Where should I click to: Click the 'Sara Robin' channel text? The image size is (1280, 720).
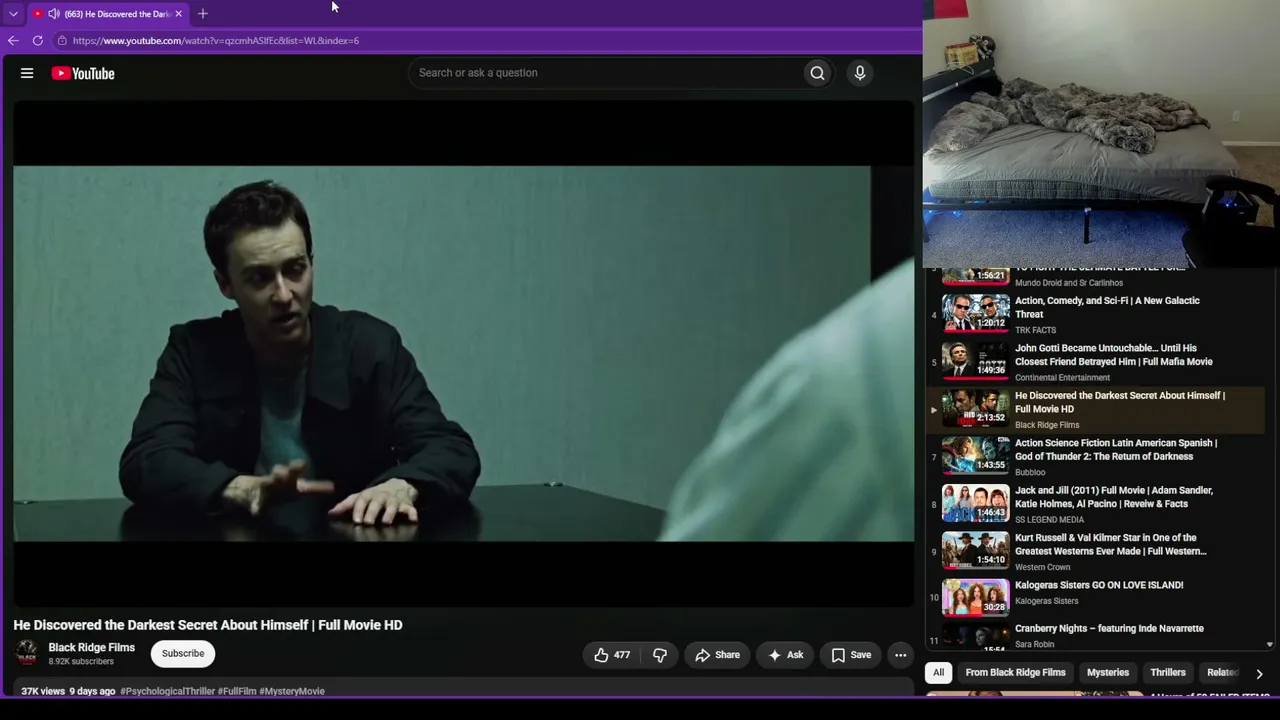click(x=1034, y=645)
